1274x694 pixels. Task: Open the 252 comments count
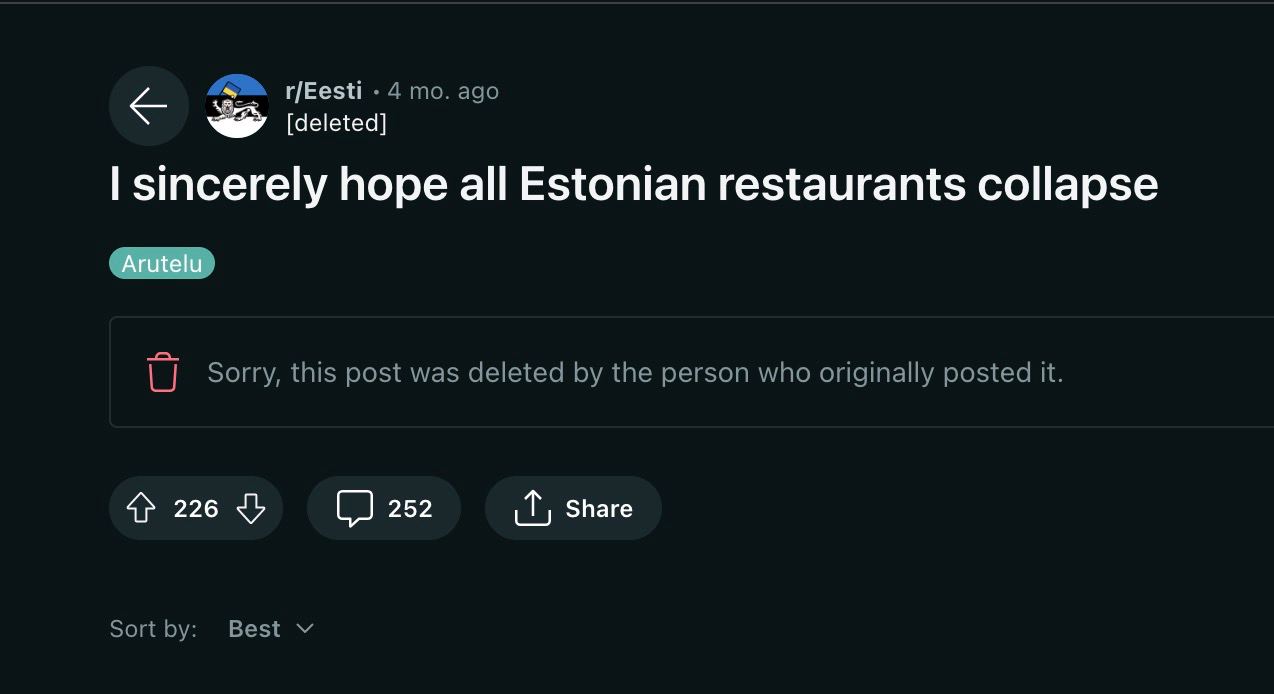[410, 508]
